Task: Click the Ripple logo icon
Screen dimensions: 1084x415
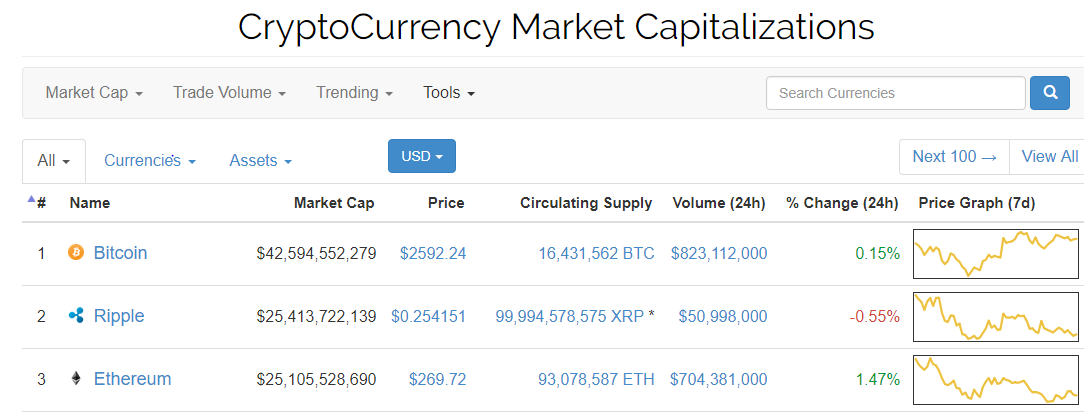Action: 76,316
